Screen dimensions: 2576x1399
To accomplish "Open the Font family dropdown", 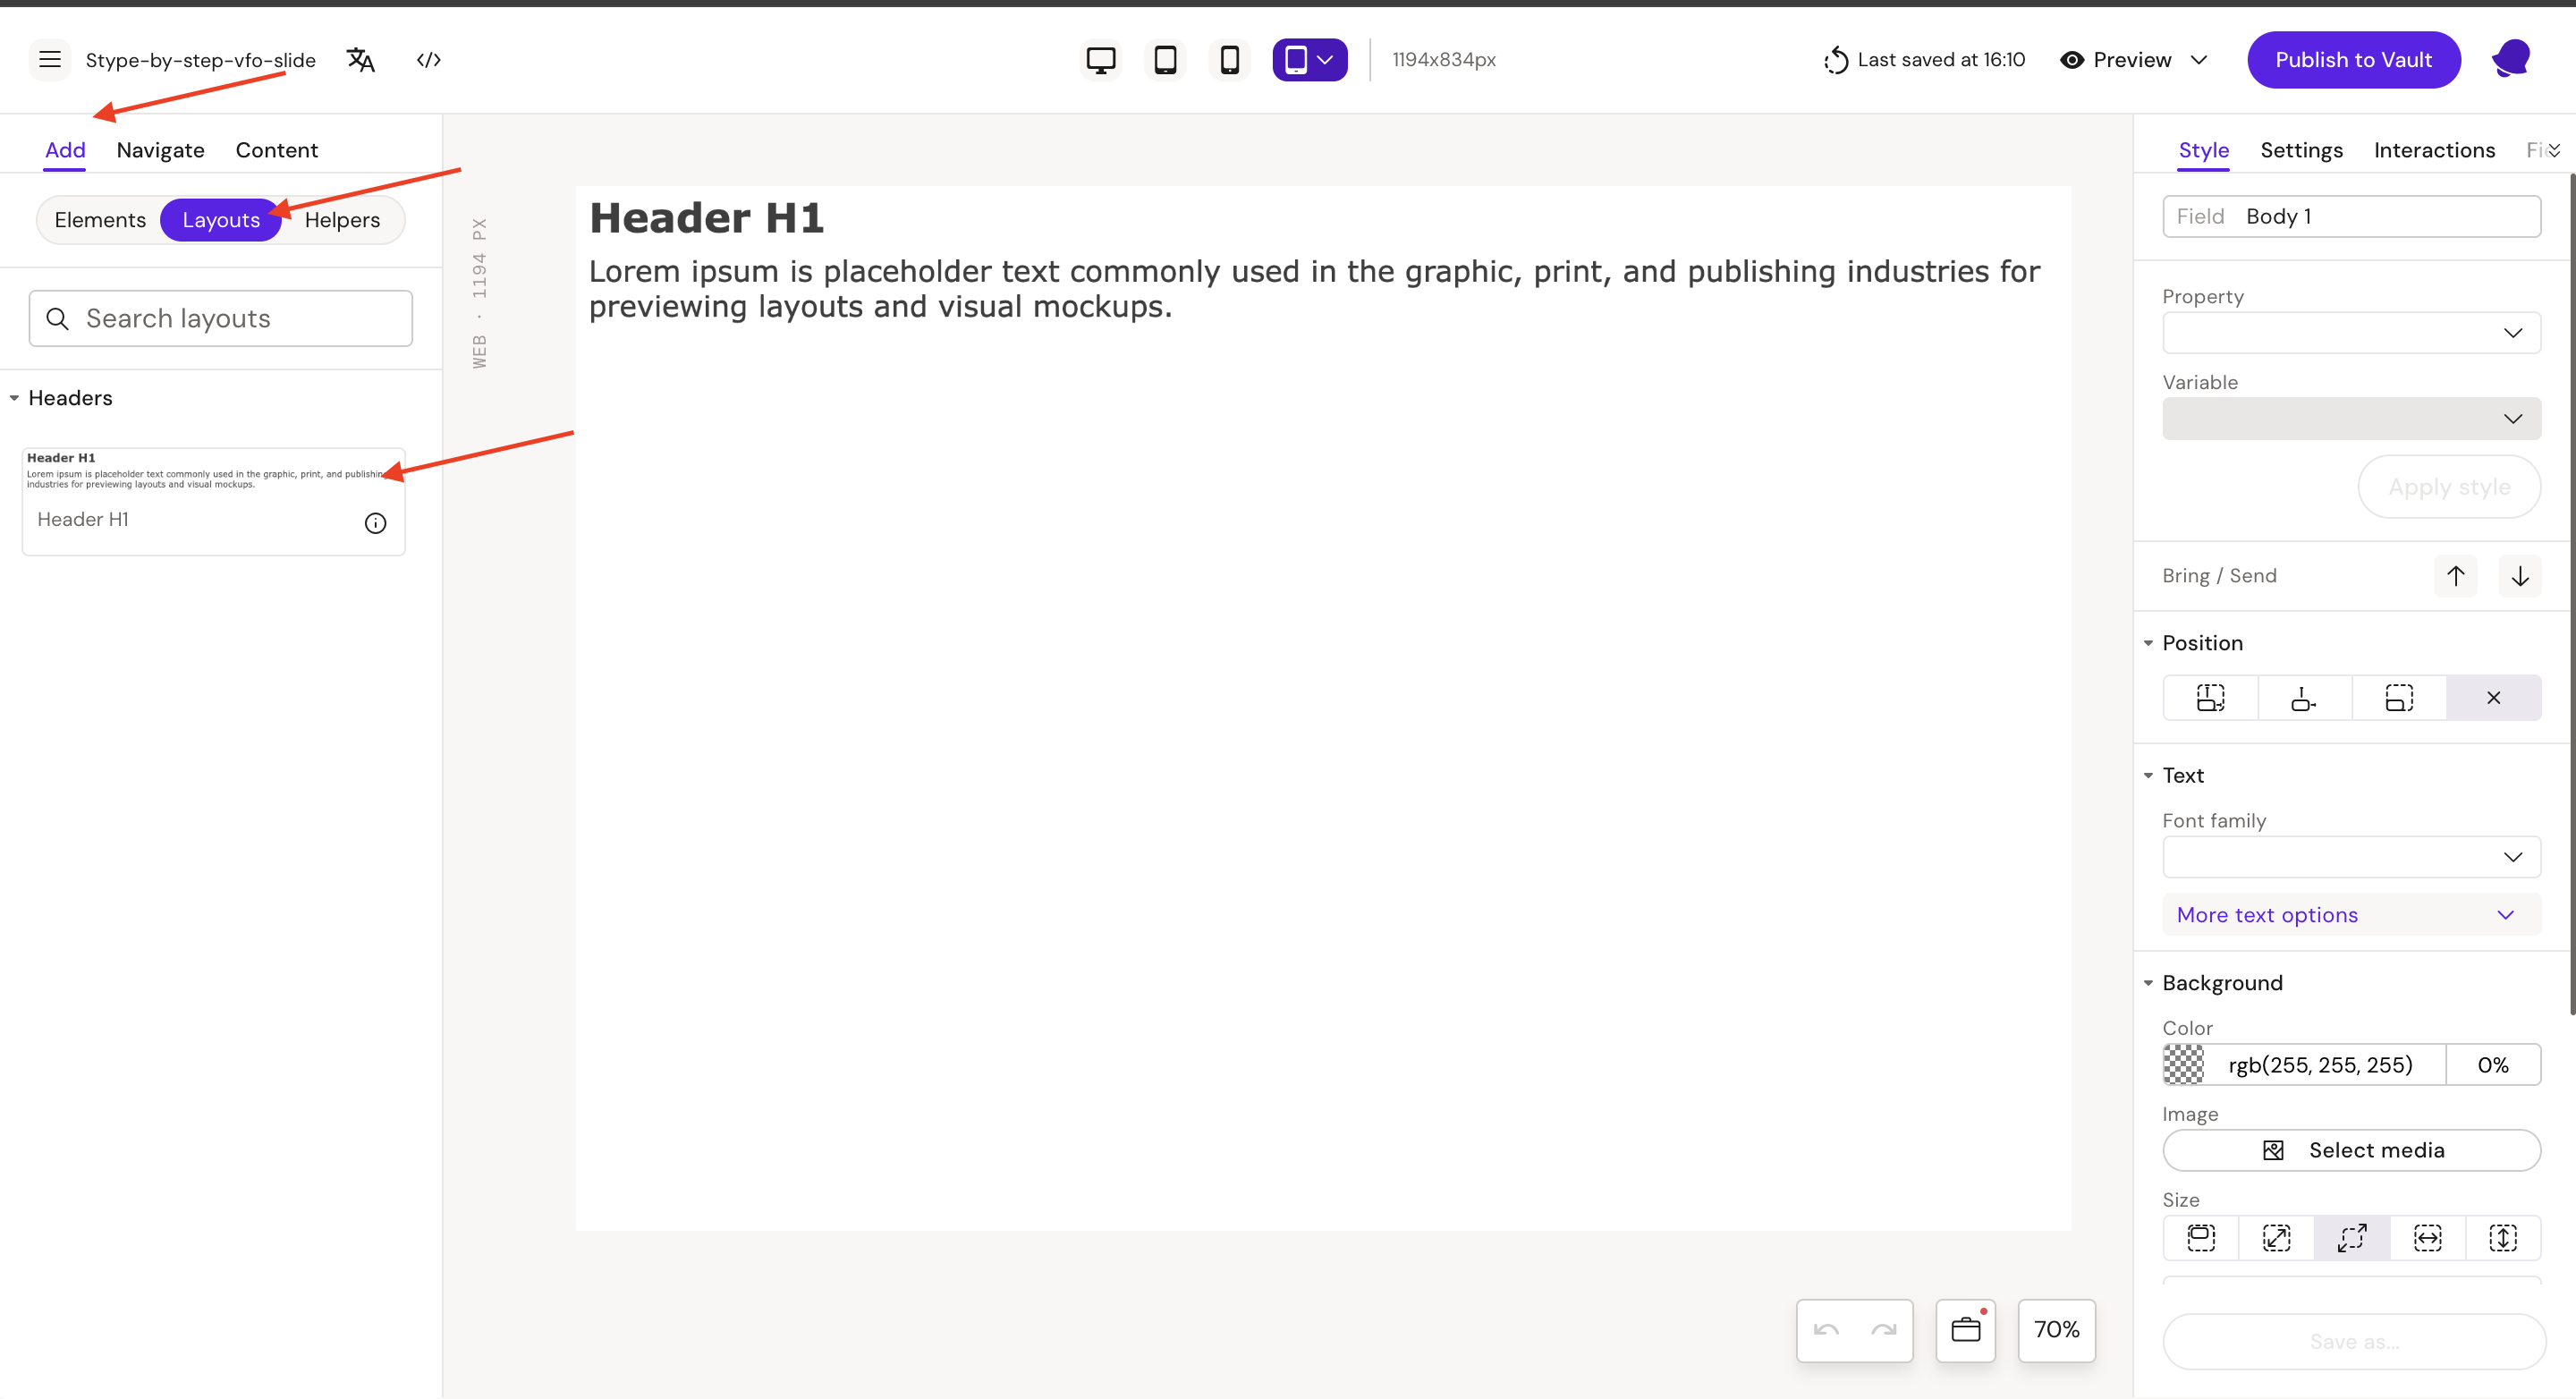I will pos(2351,857).
